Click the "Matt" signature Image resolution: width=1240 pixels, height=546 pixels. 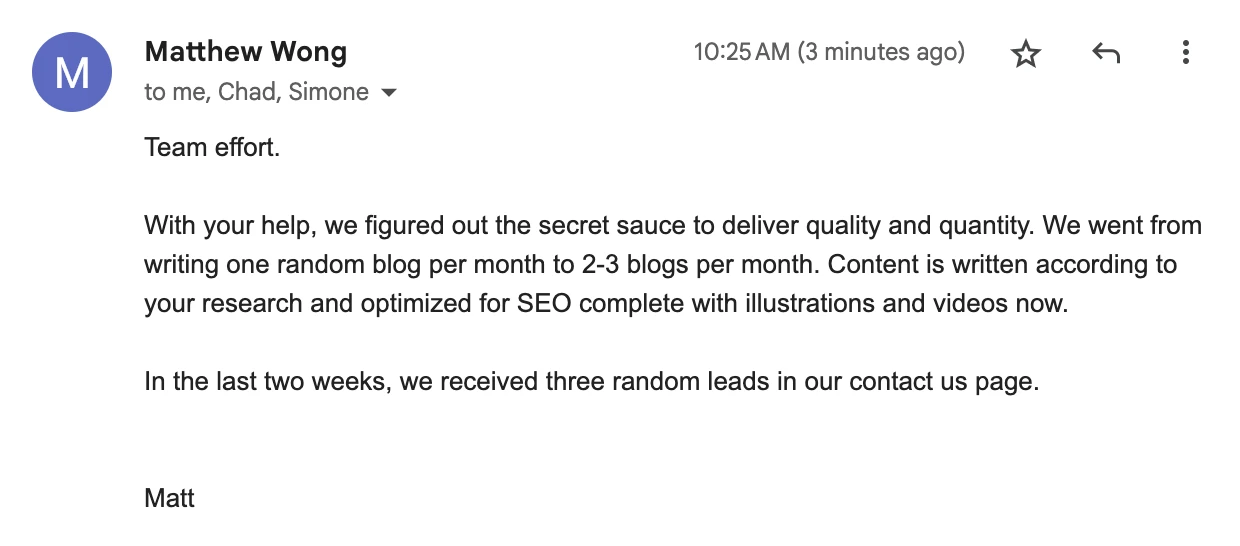[169, 498]
